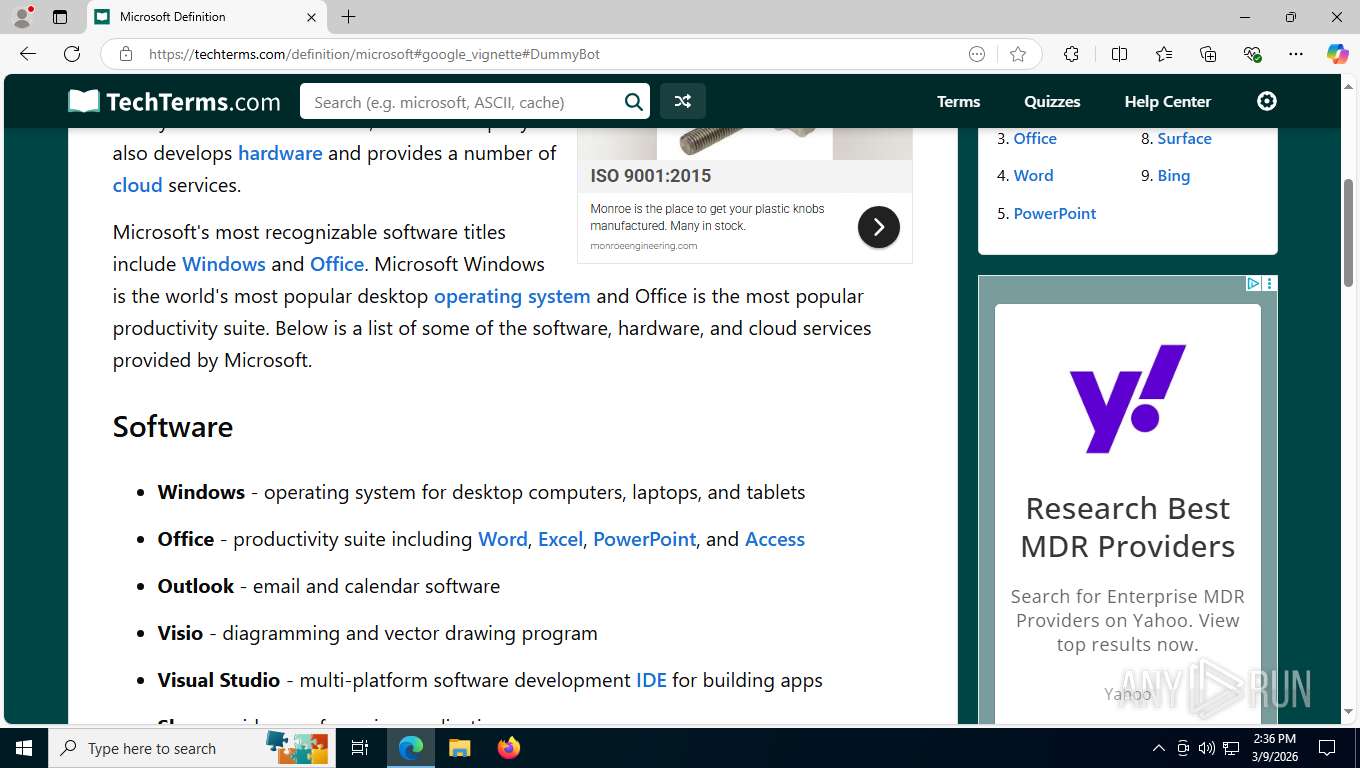Screen dimensions: 1360x768
Task: Follow the IDE link
Action: point(651,680)
